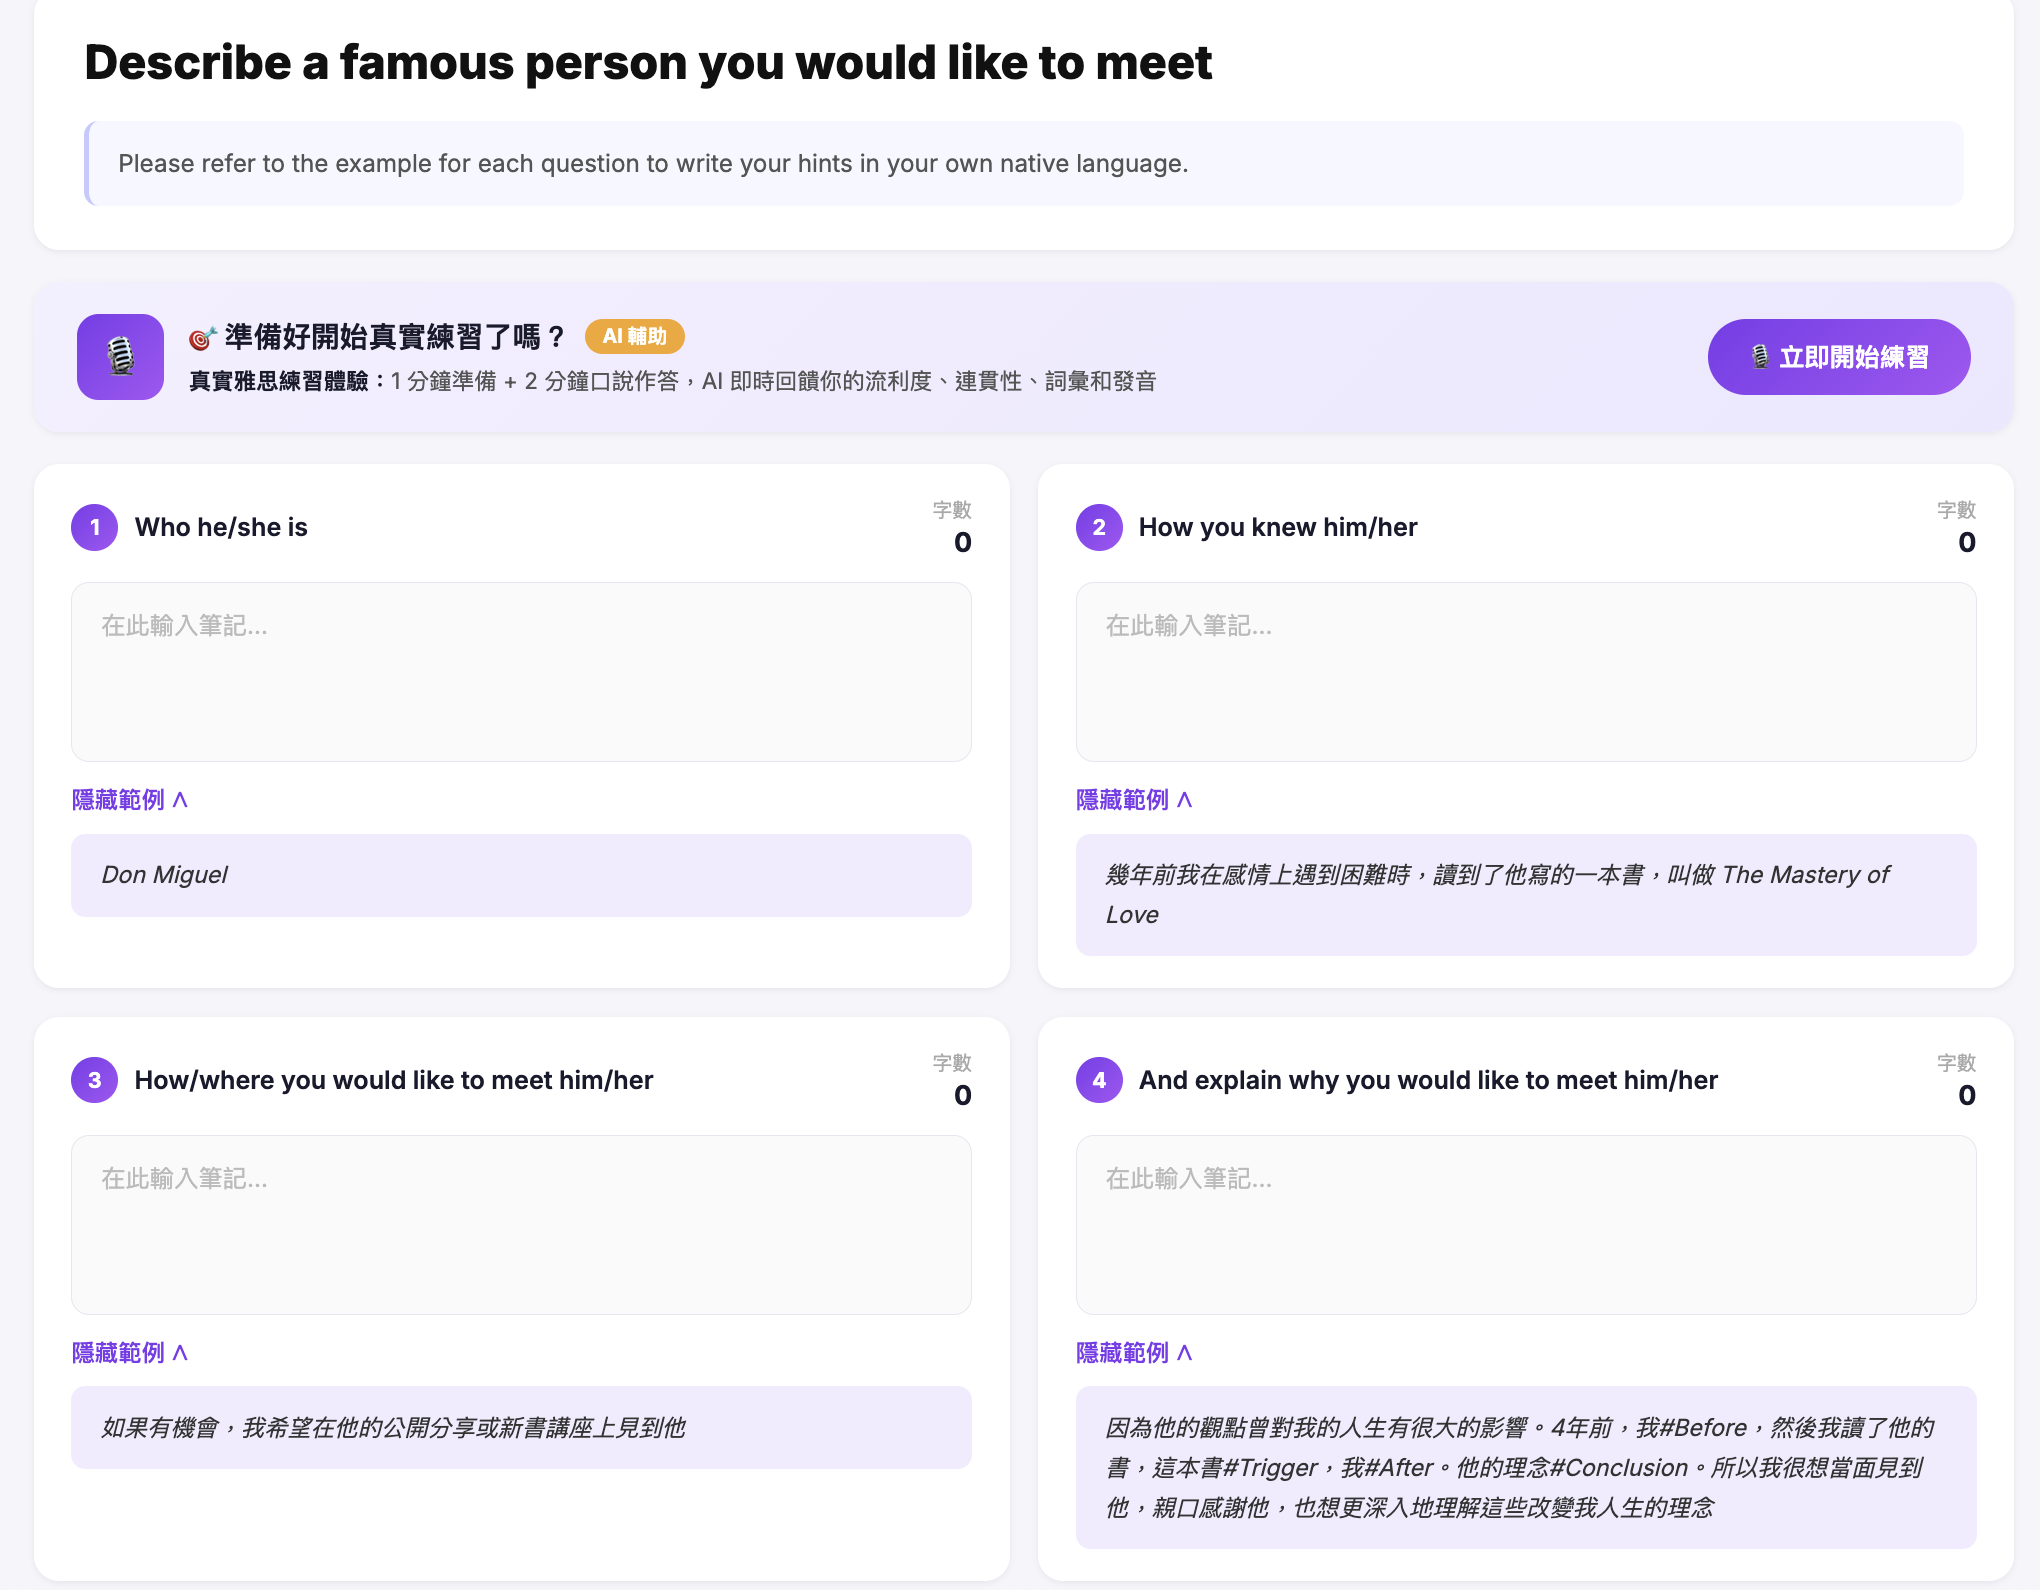The height and width of the screenshot is (1590, 2040).
Task: Click the number 4 circle badge
Action: pos(1099,1080)
